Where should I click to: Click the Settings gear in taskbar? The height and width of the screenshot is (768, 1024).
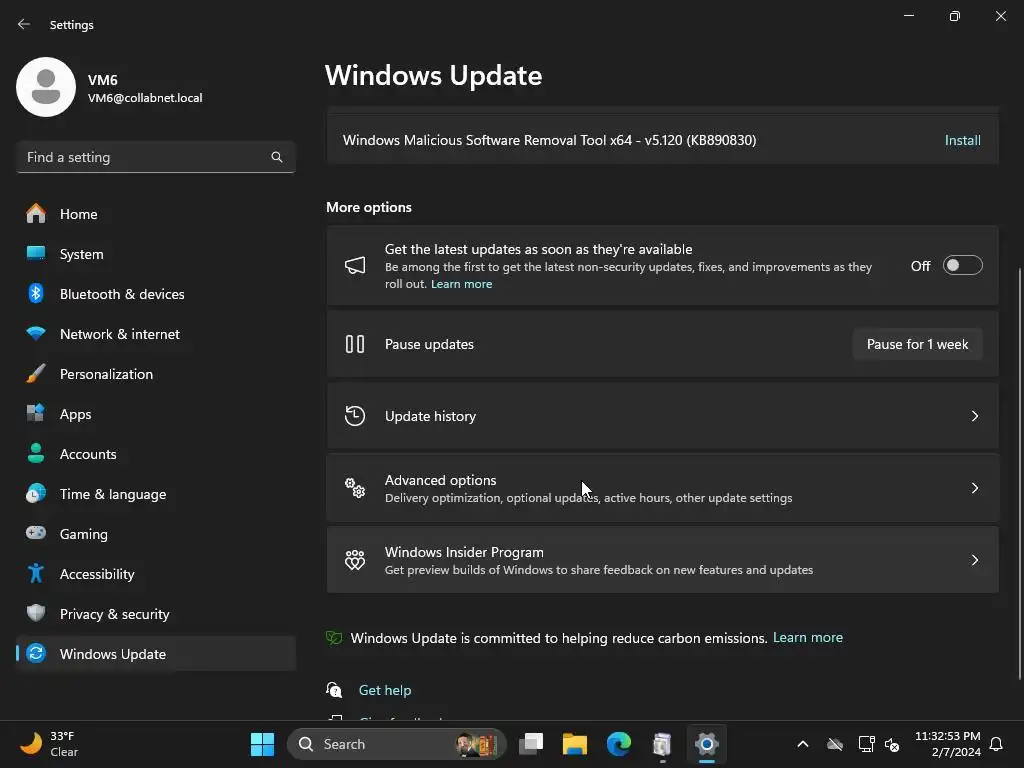[x=707, y=744]
